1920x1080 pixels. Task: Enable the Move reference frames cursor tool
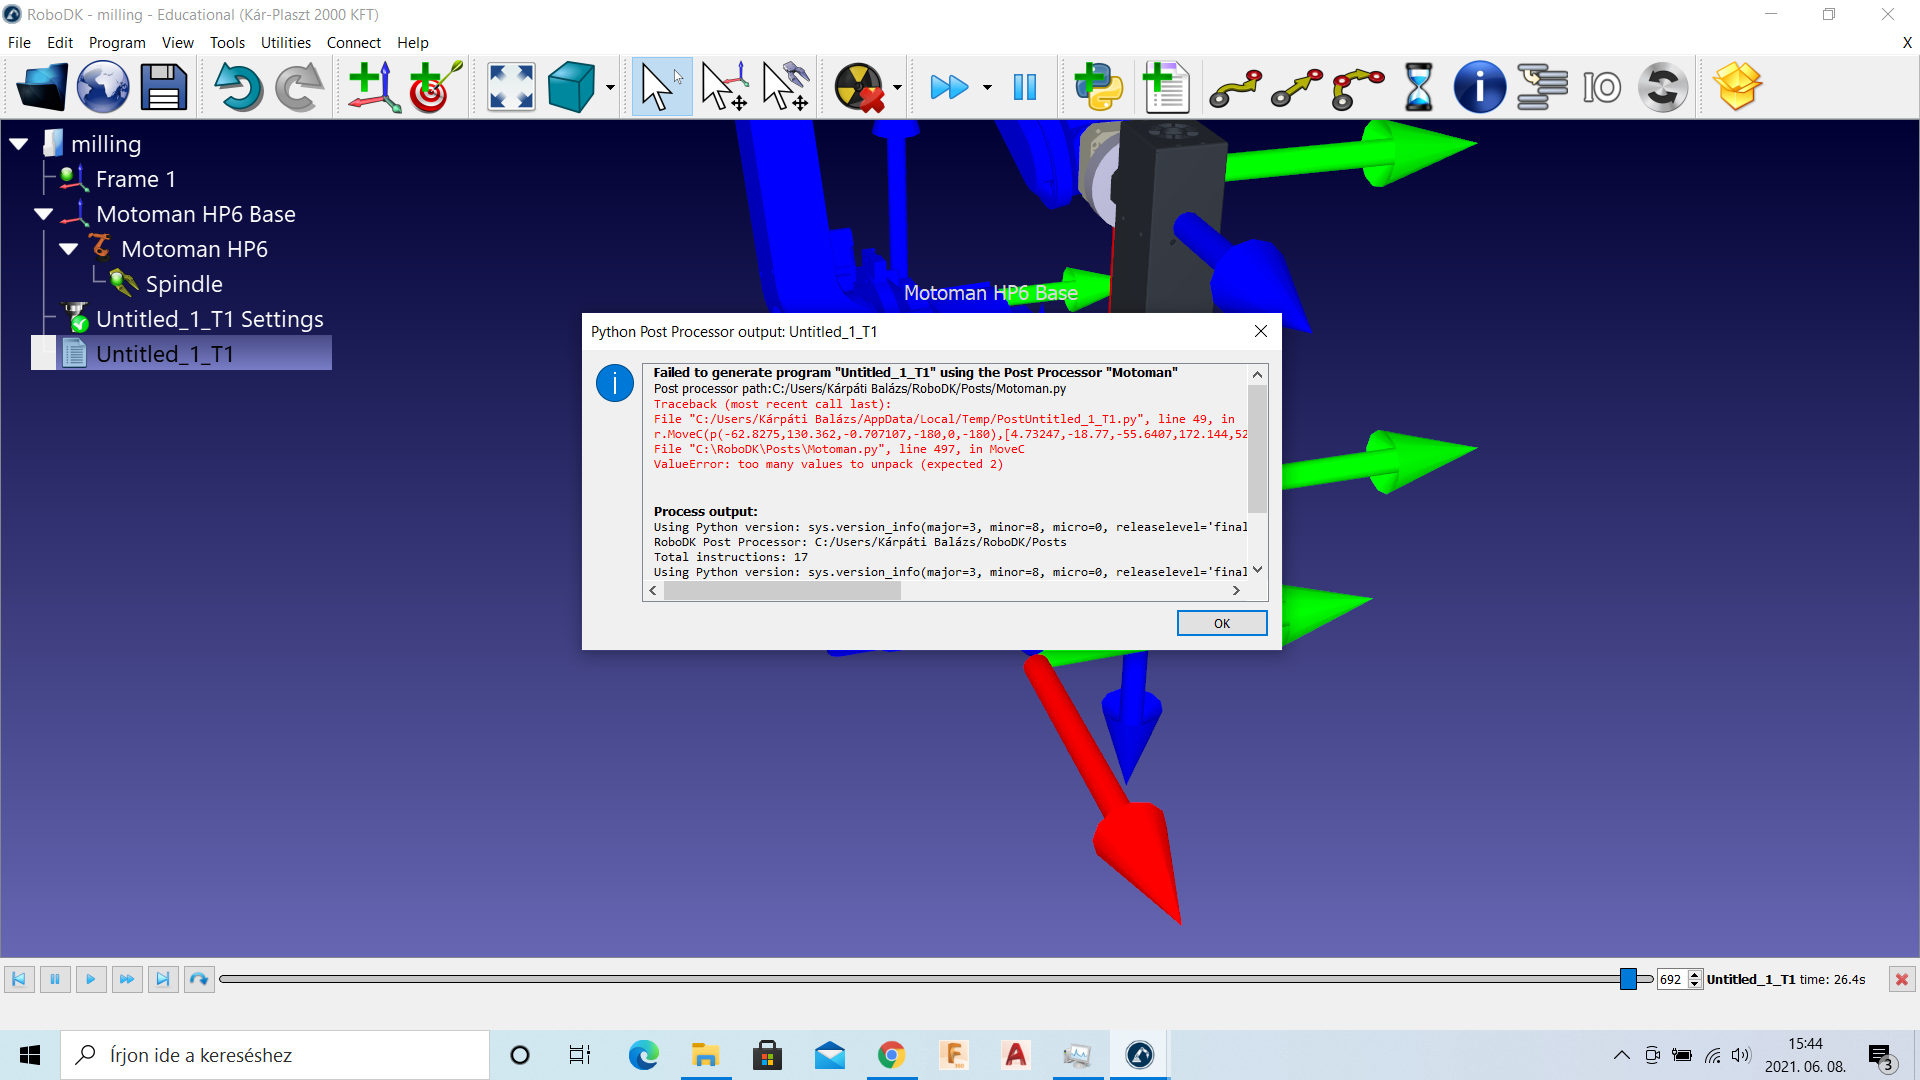tap(725, 87)
